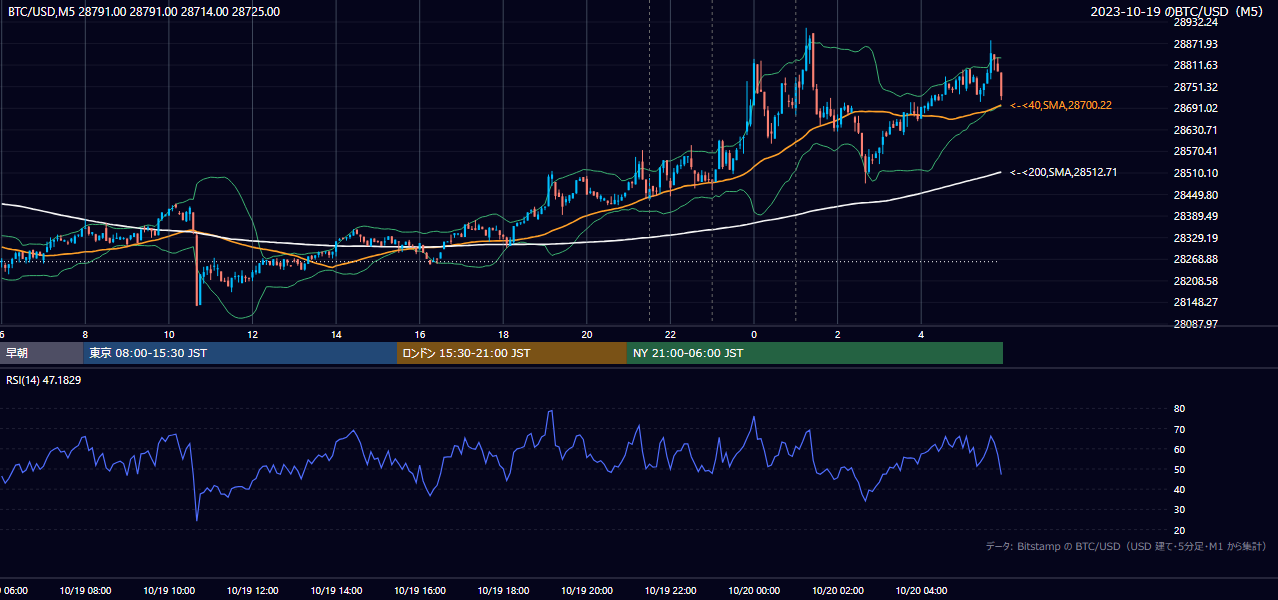Select the NY 21:00-06:00 JST session bar
The height and width of the screenshot is (600, 1278).
click(815, 353)
